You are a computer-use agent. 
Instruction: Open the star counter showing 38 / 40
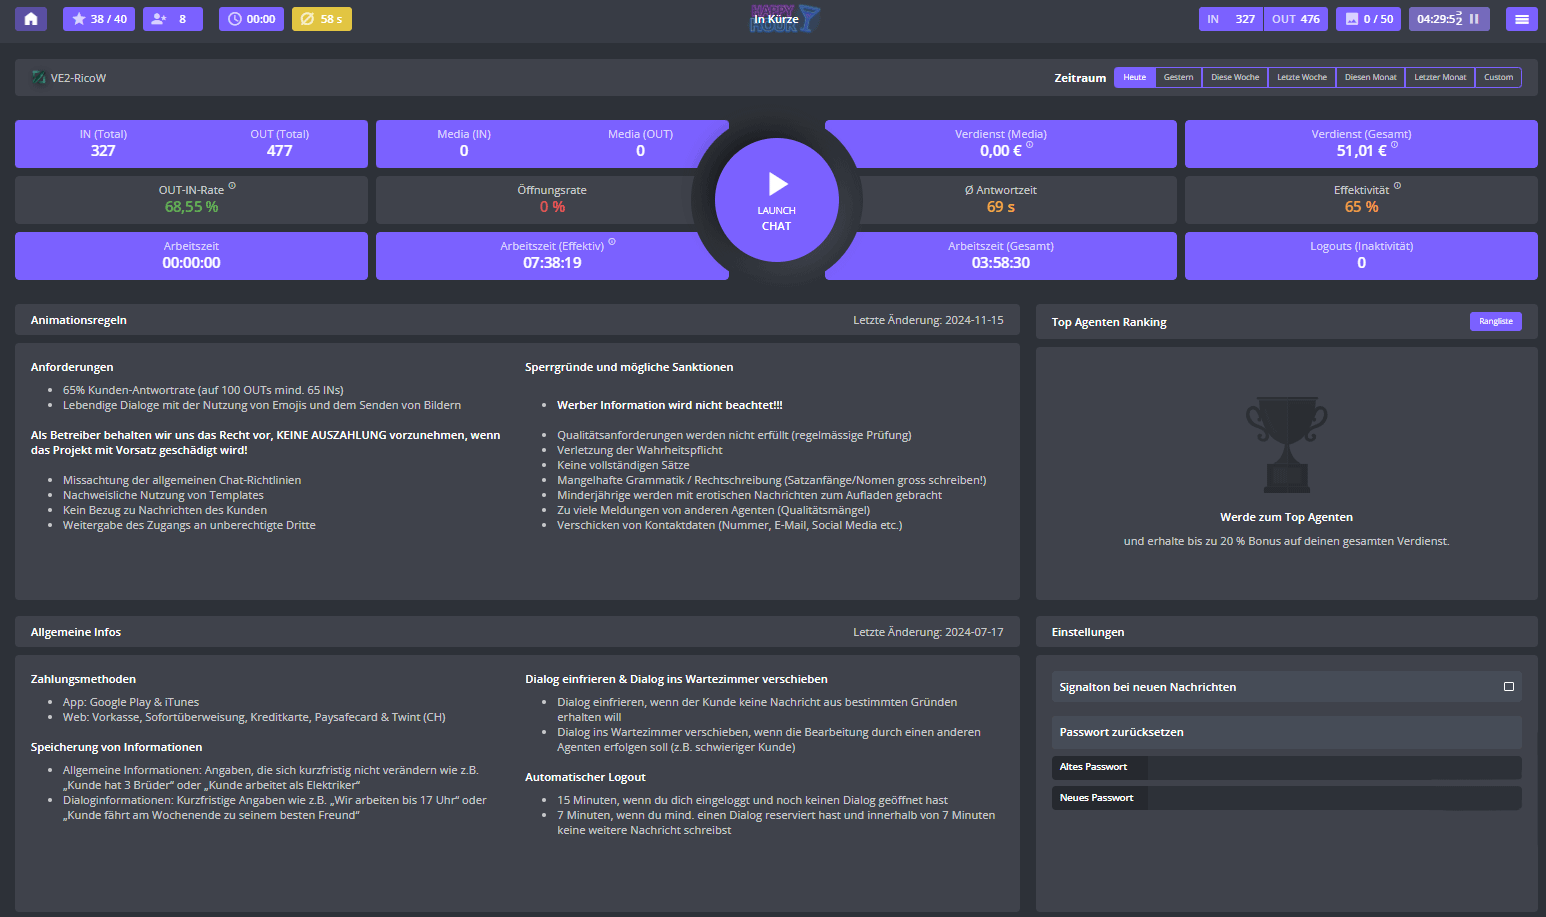99,19
